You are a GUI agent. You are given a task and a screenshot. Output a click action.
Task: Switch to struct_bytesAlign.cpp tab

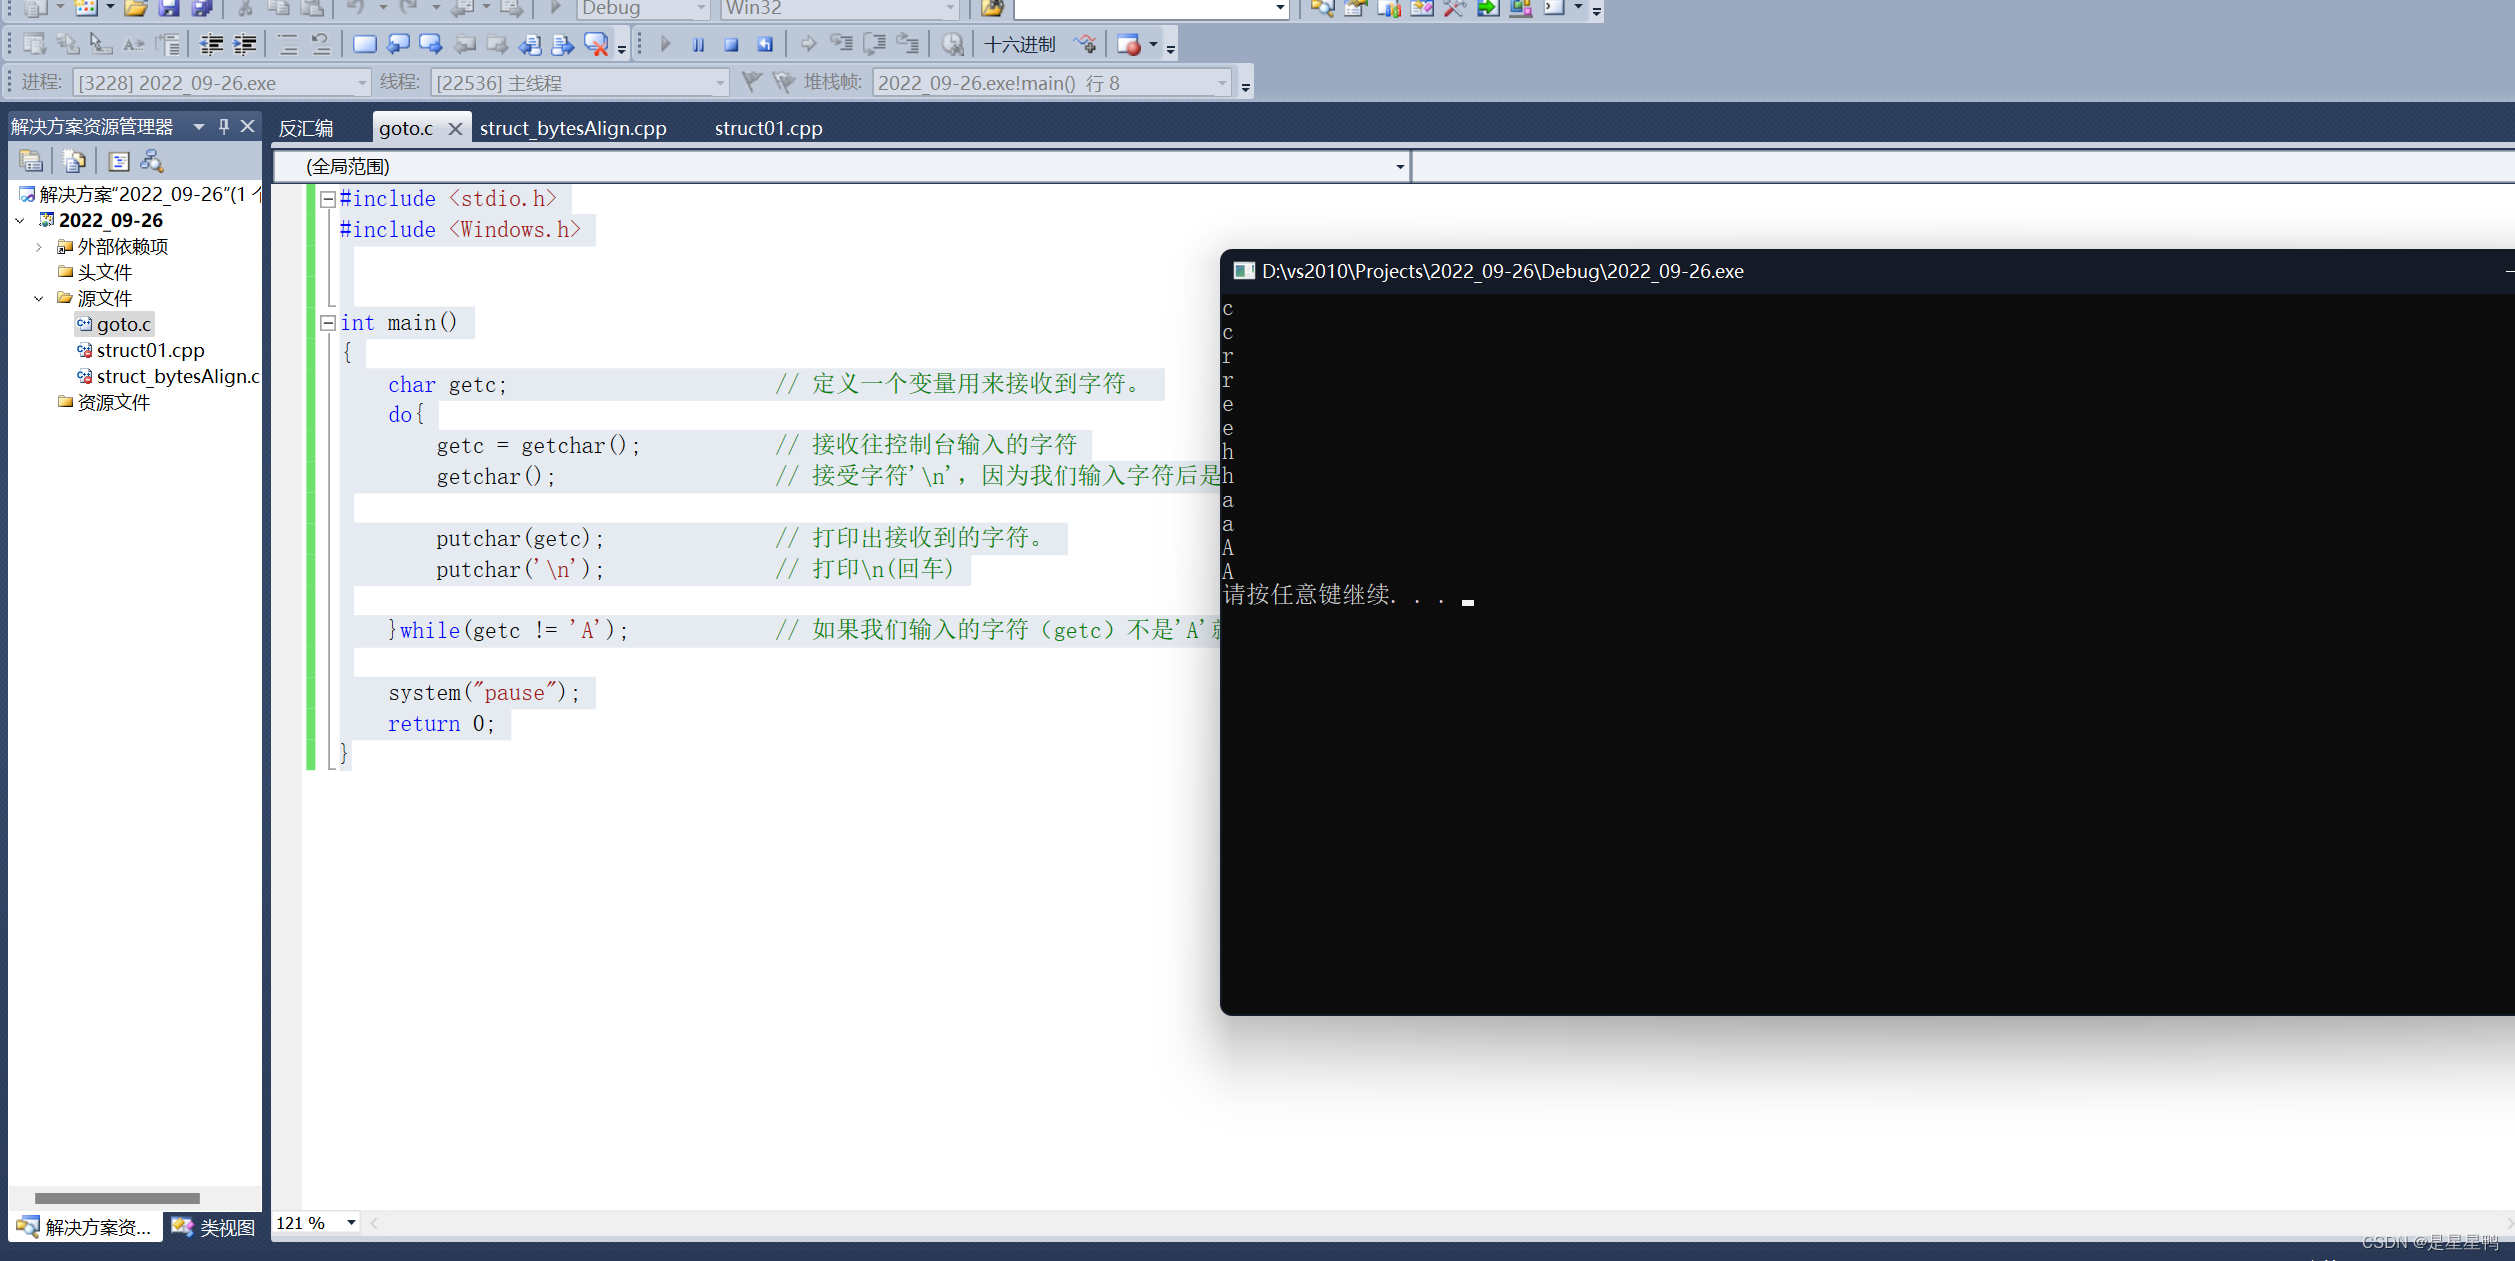click(573, 128)
